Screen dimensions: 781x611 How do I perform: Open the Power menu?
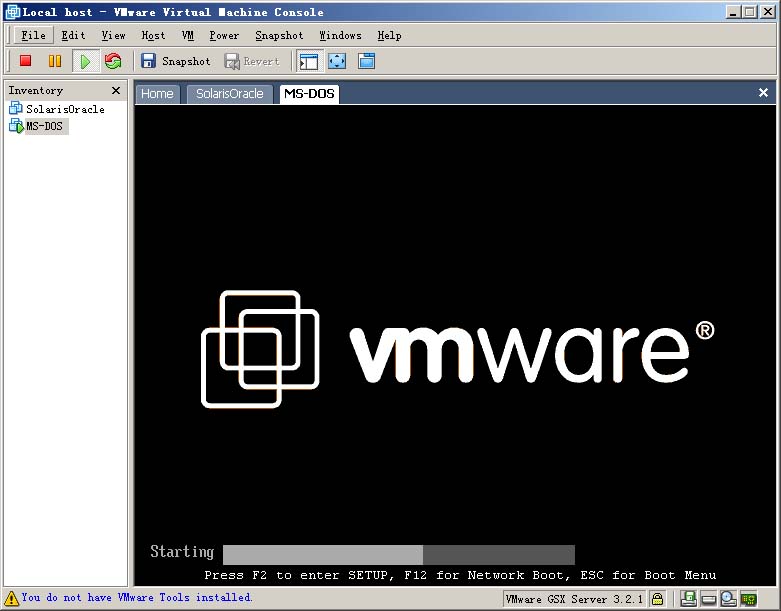(x=224, y=35)
